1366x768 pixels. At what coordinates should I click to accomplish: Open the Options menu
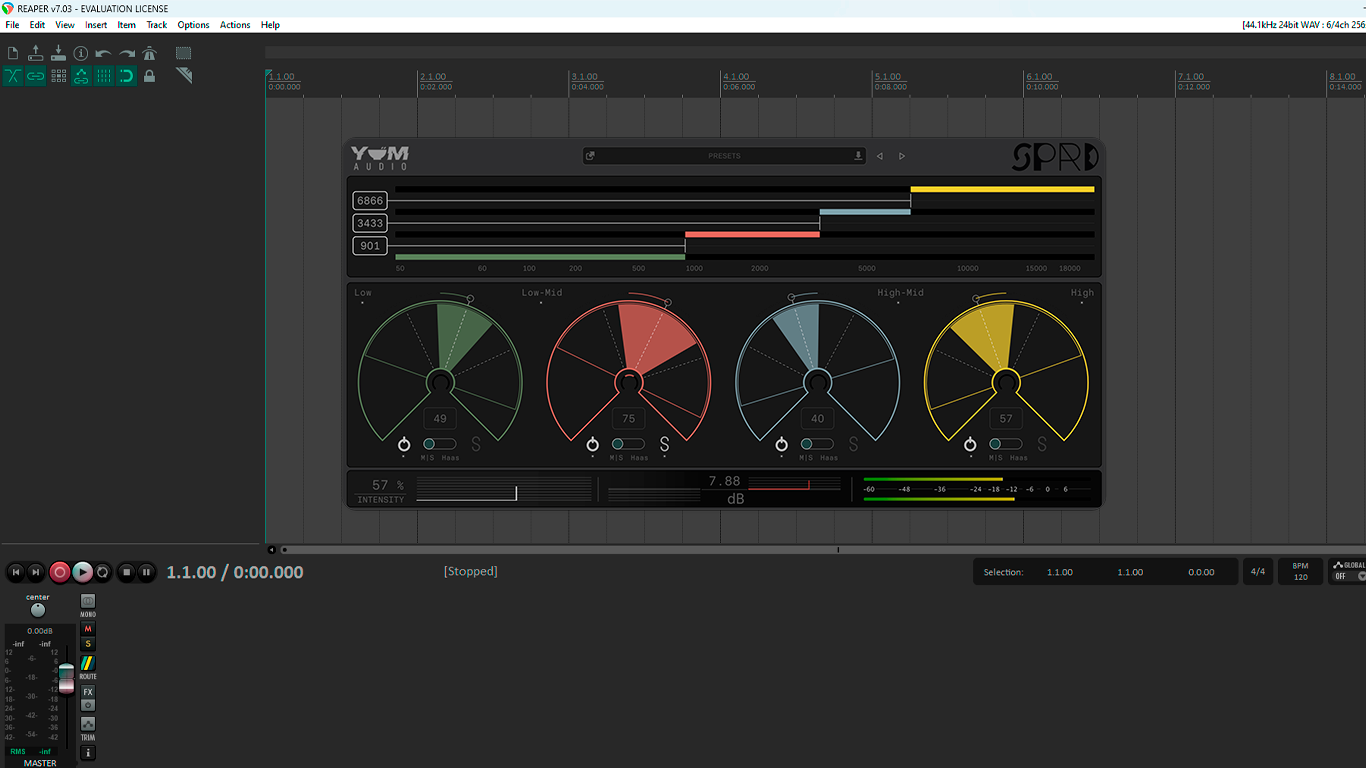[x=193, y=25]
